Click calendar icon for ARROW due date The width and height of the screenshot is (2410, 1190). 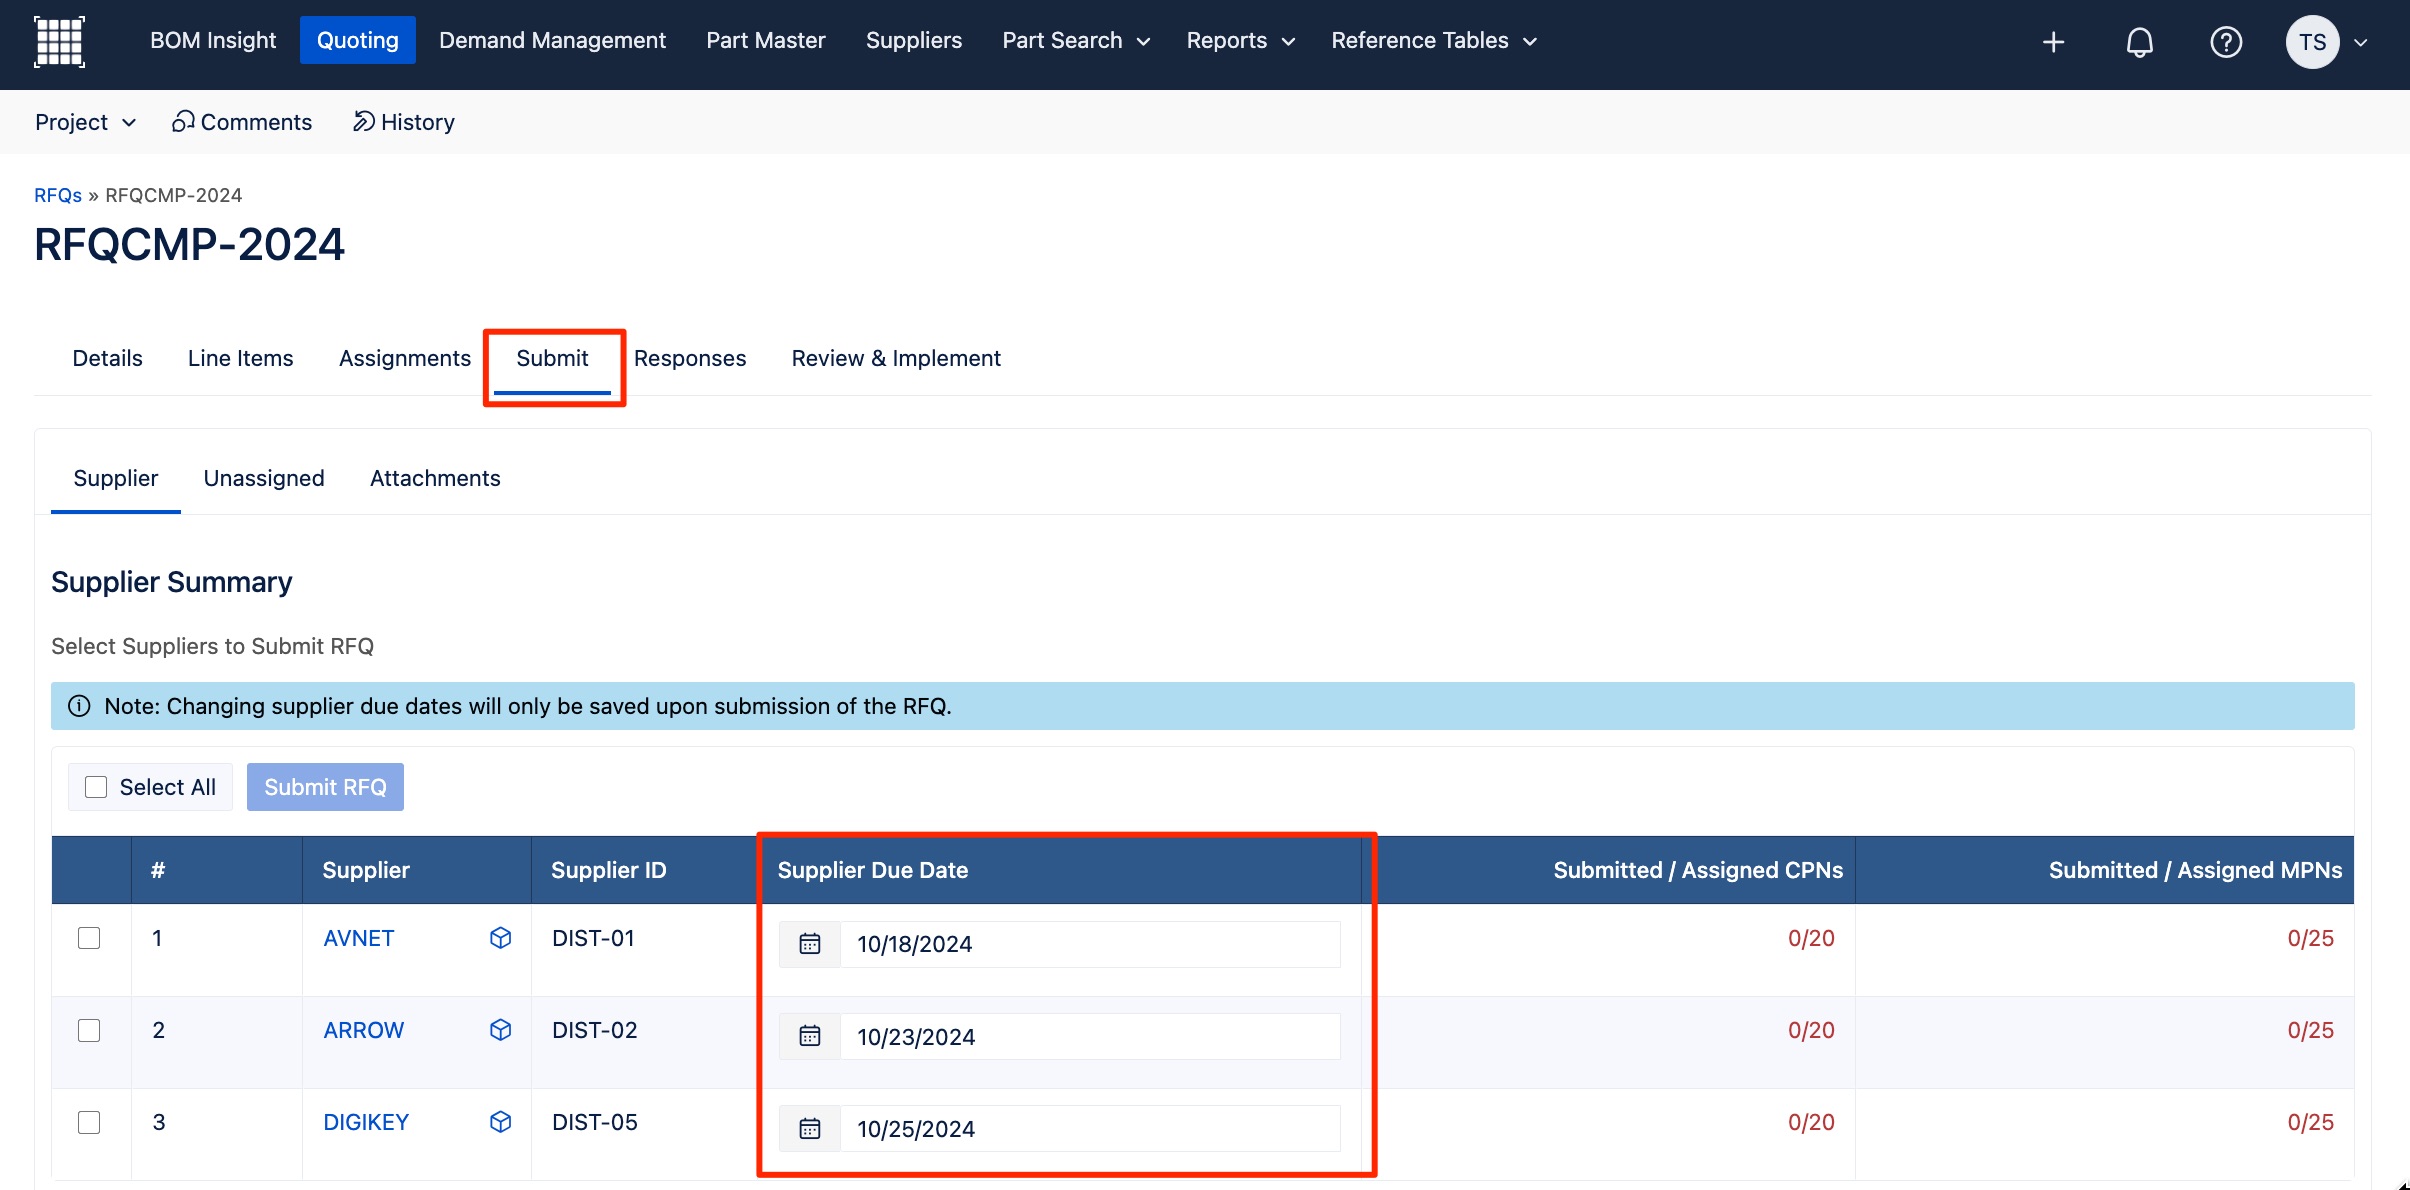tap(810, 1036)
